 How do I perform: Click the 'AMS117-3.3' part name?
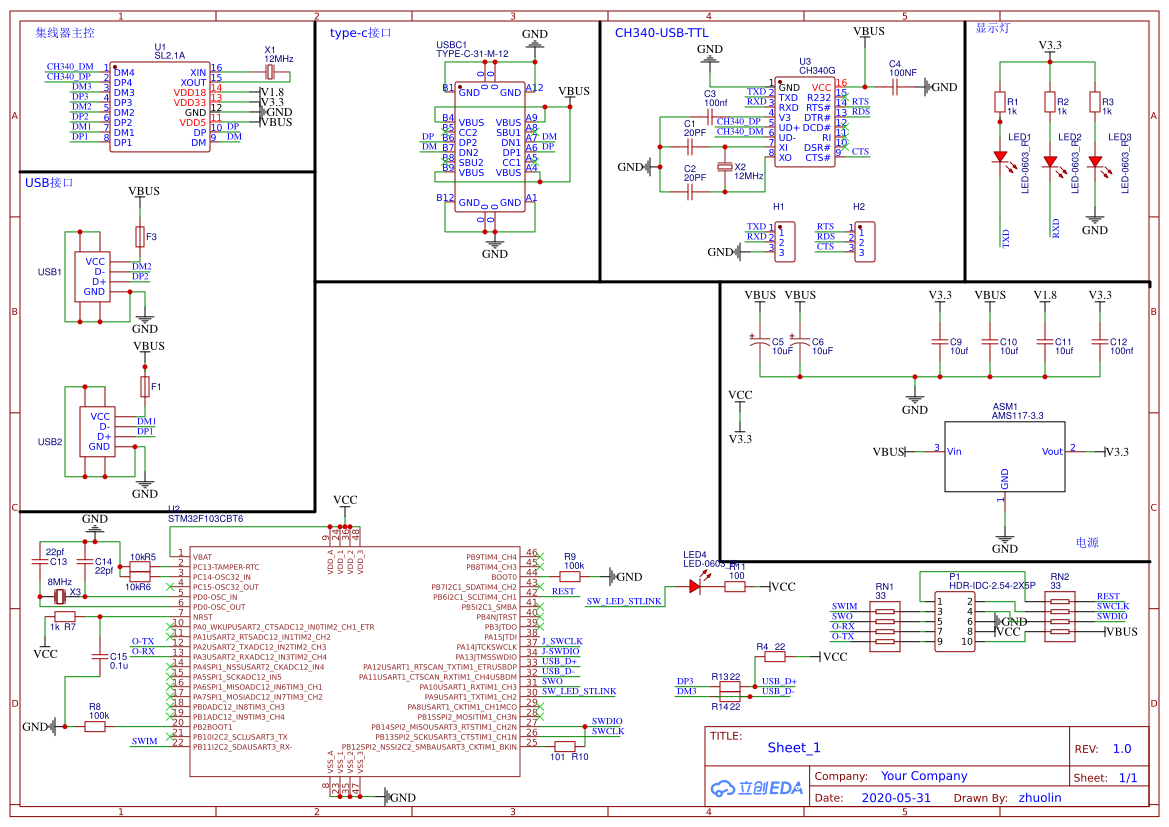pos(1018,416)
